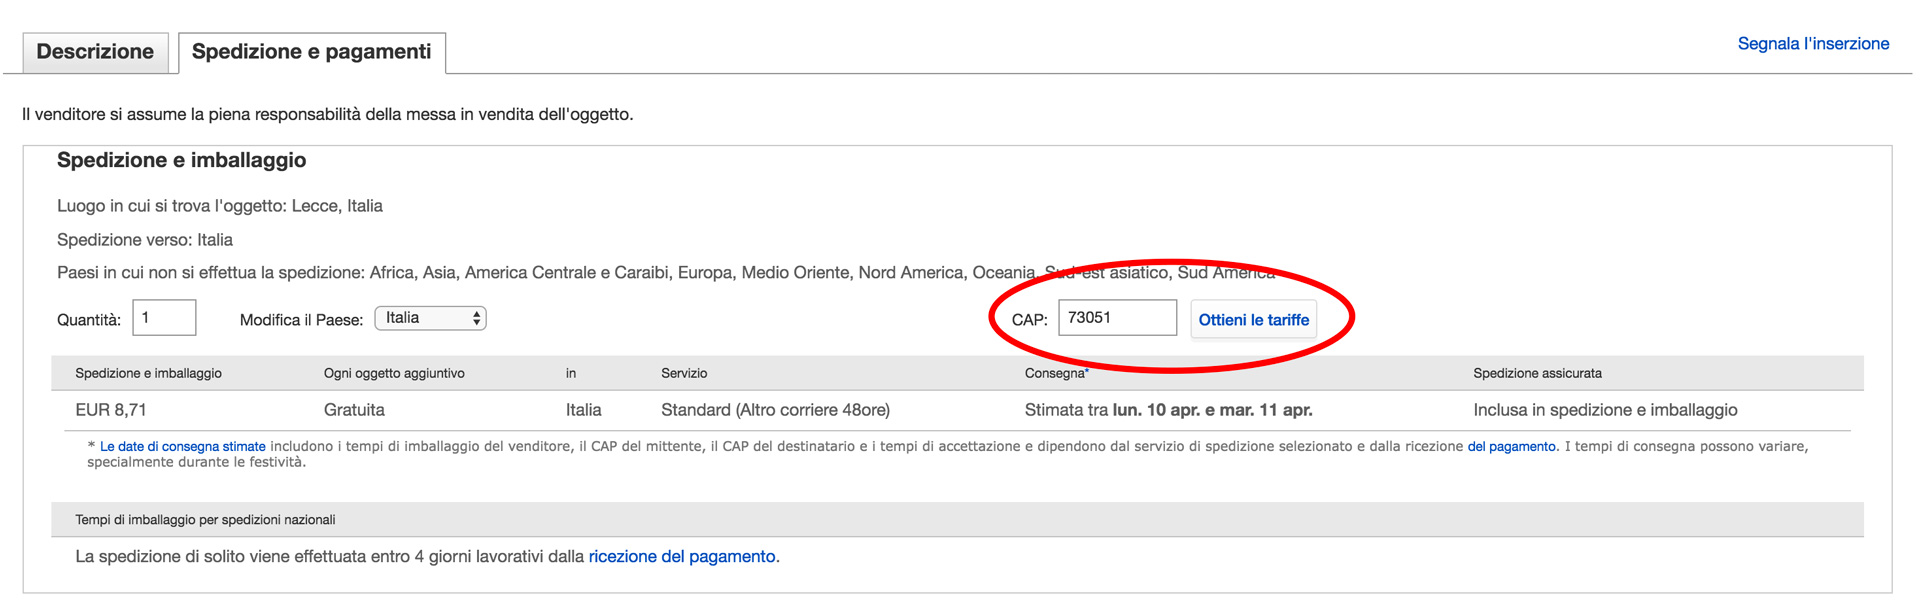Click the footnote's del pagamento link
The image size is (1920, 607).
(1511, 447)
